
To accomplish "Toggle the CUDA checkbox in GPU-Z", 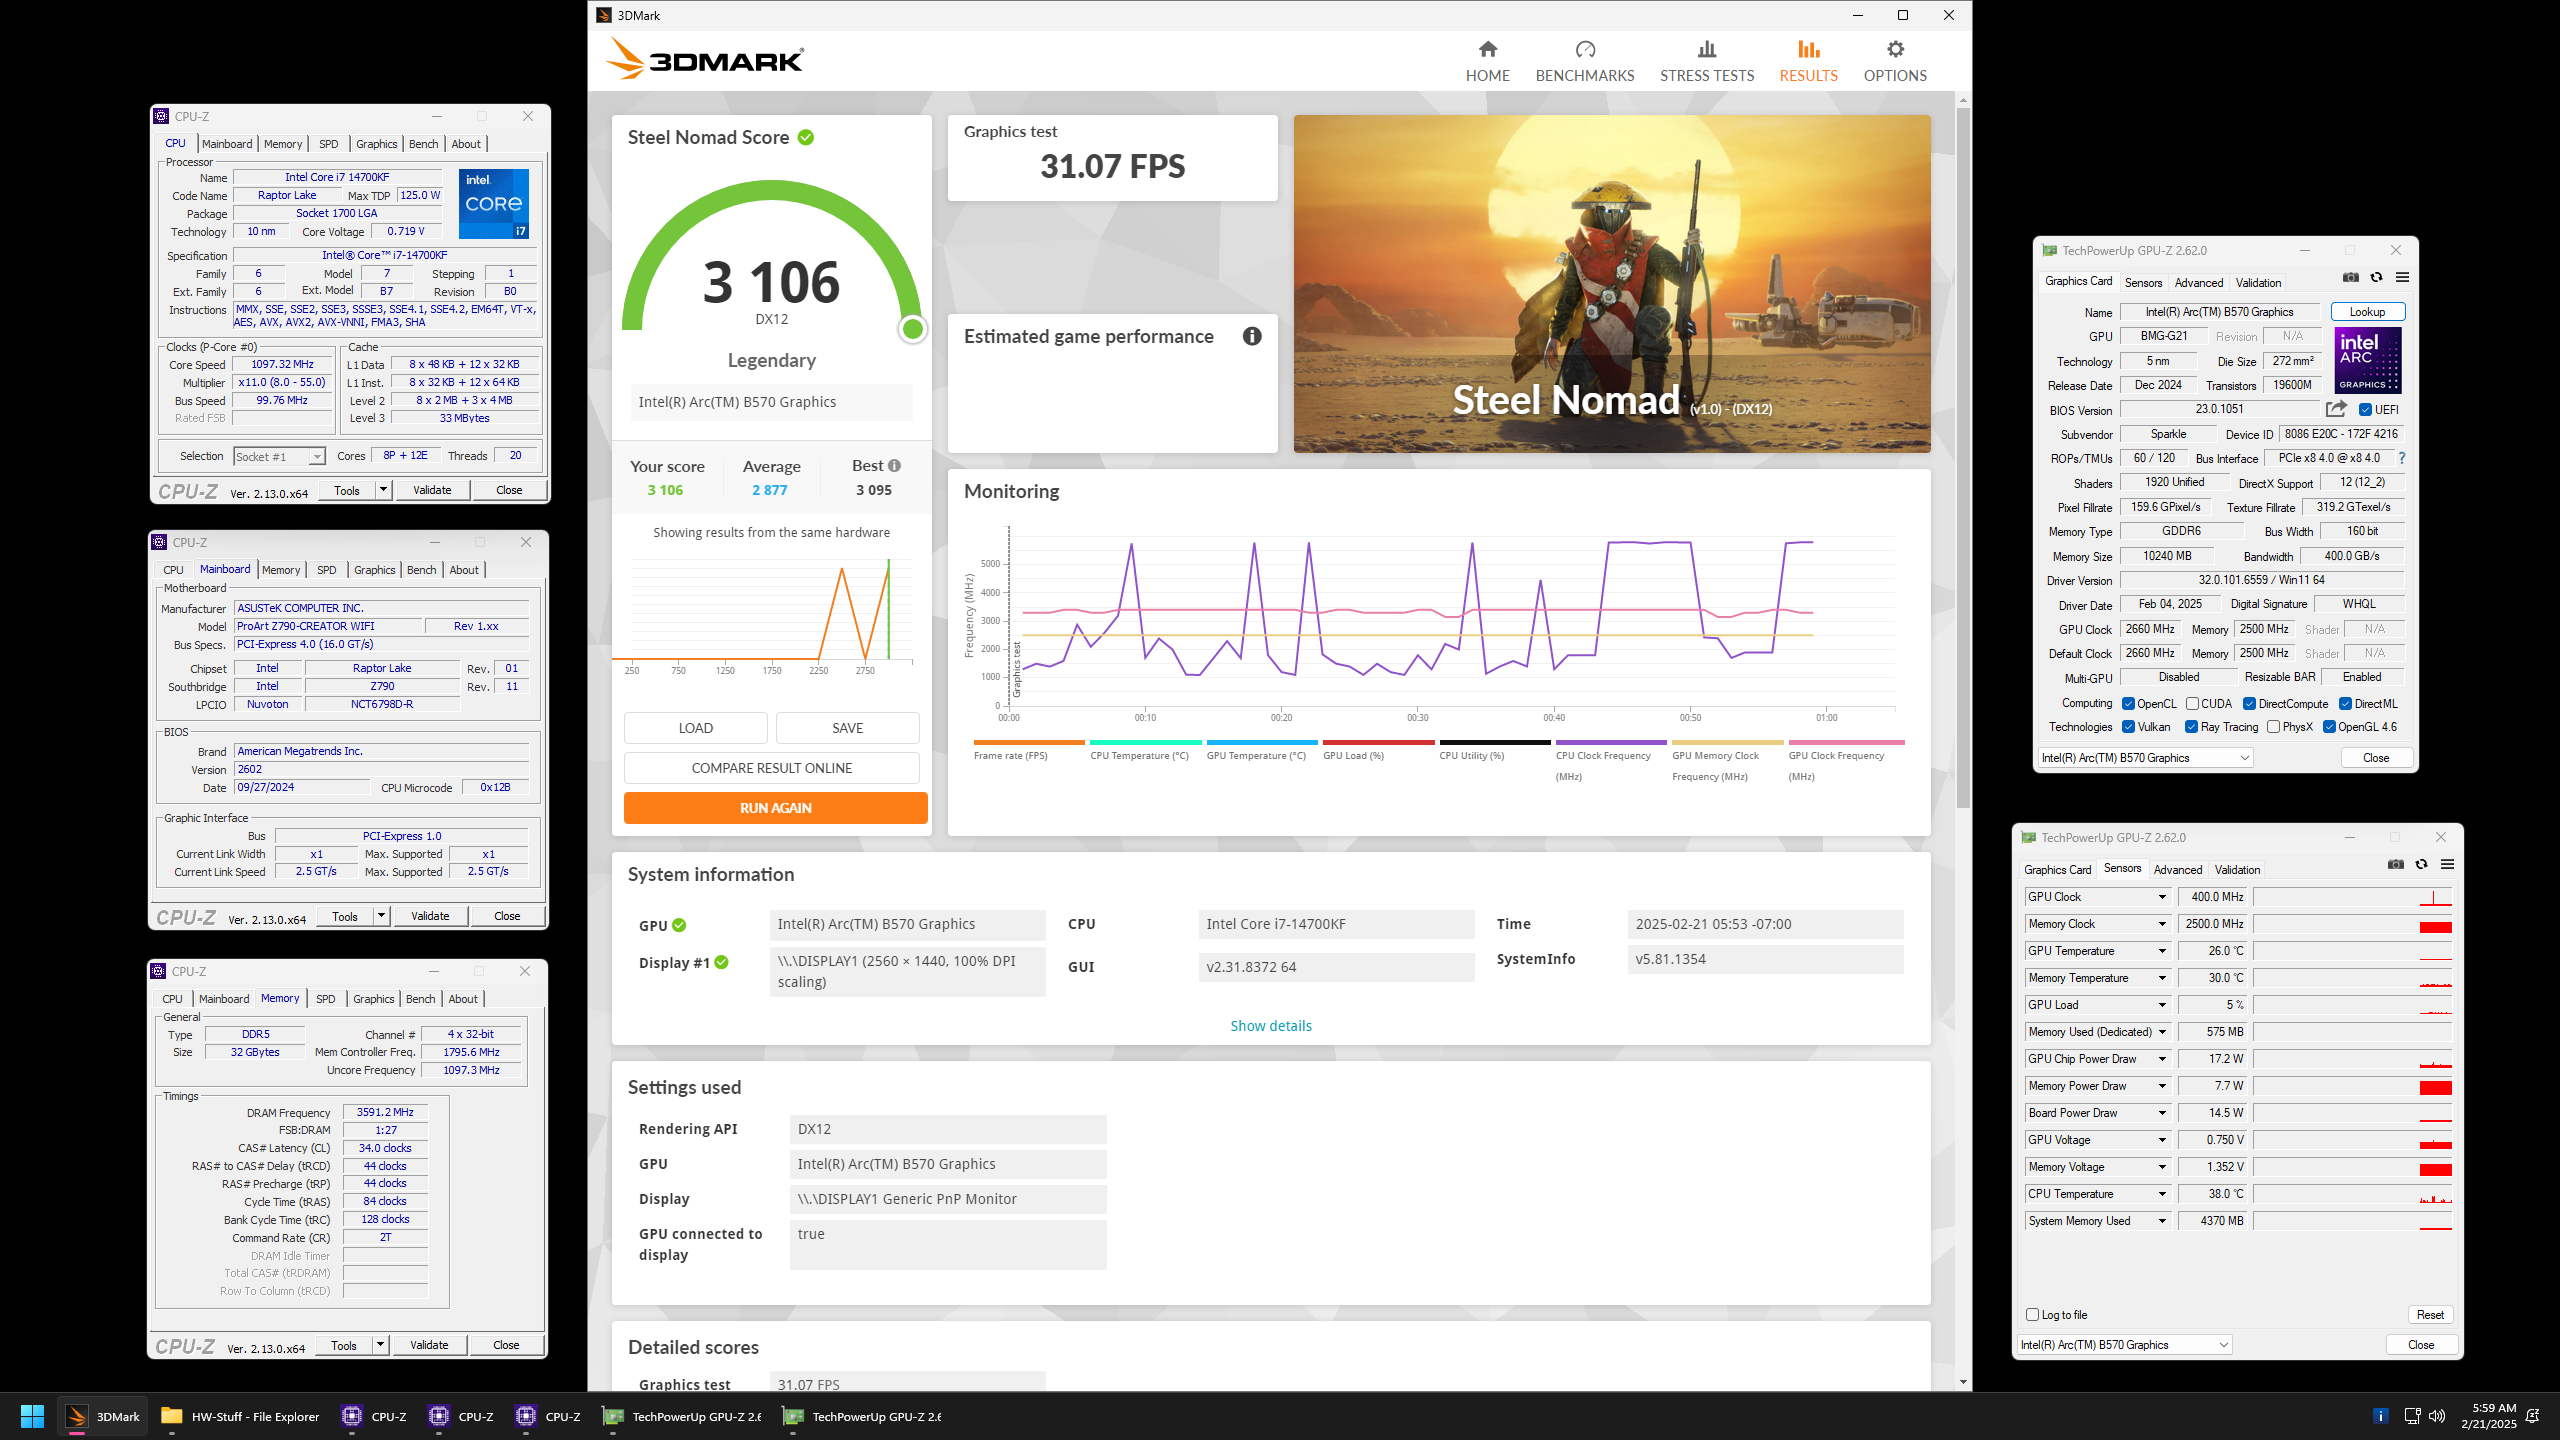I will pos(2193,704).
